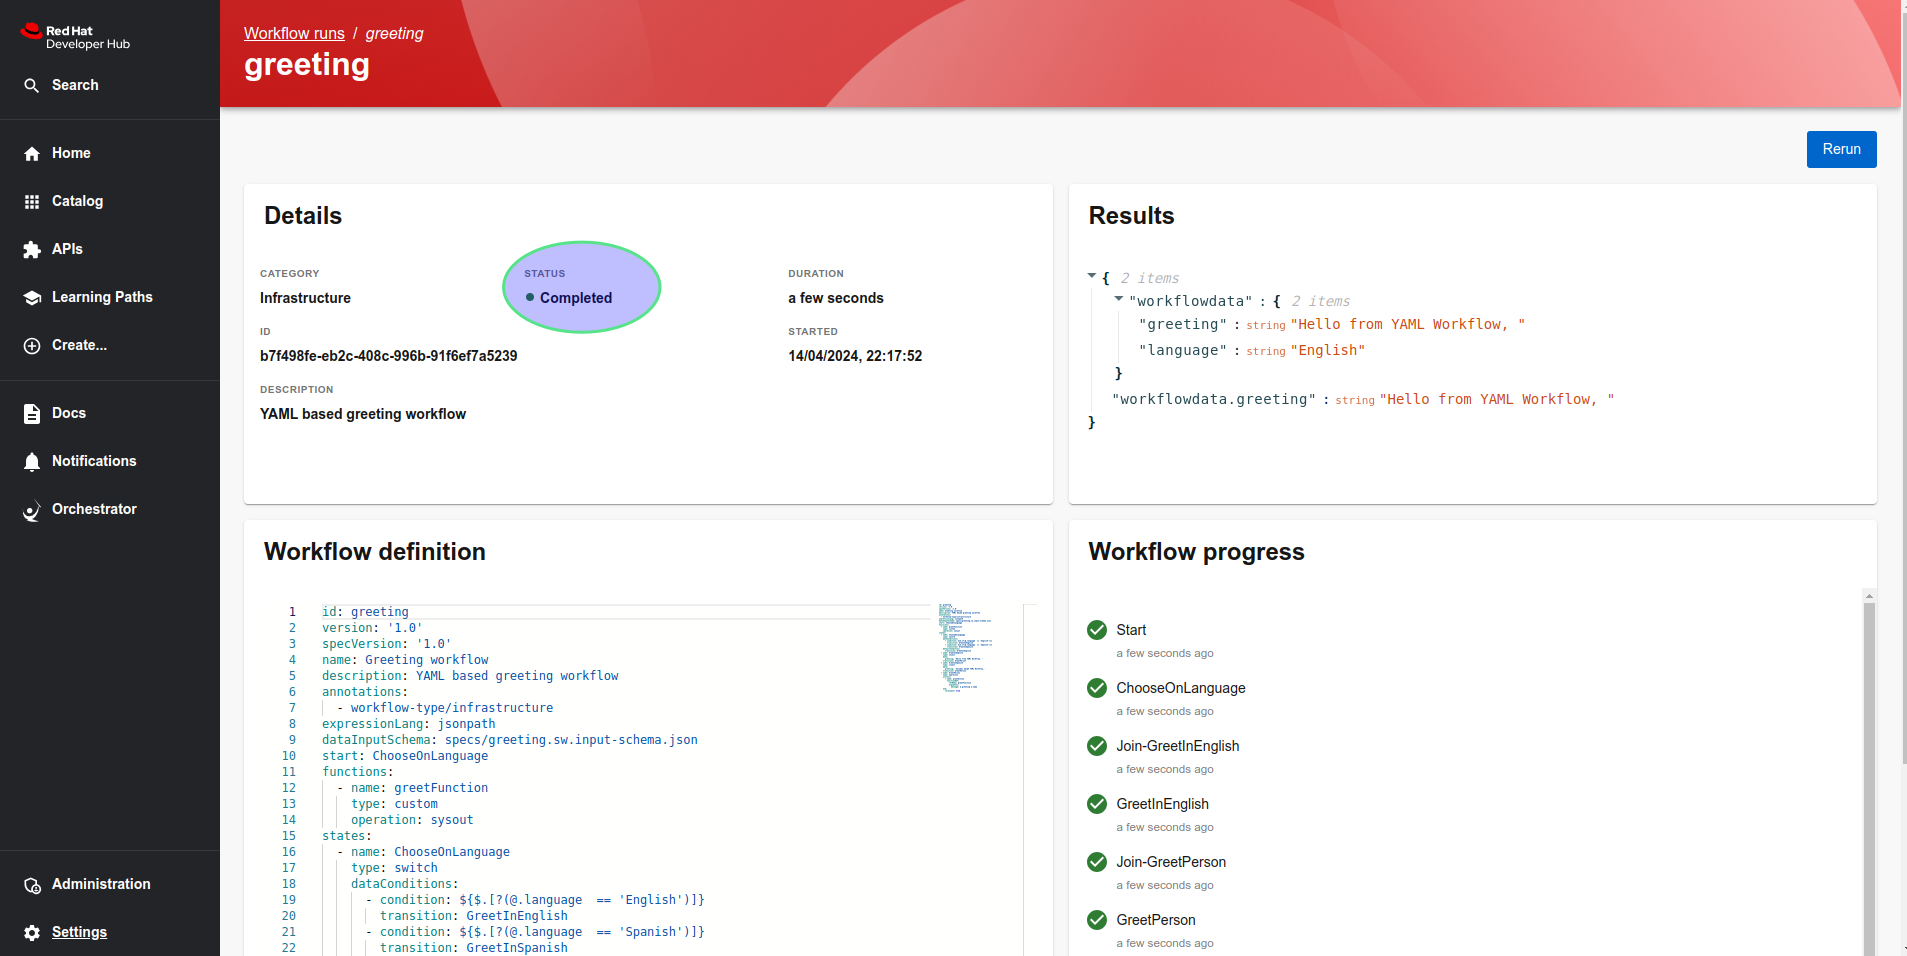Open Catalog via its grid icon
The image size is (1907, 956).
tap(32, 202)
